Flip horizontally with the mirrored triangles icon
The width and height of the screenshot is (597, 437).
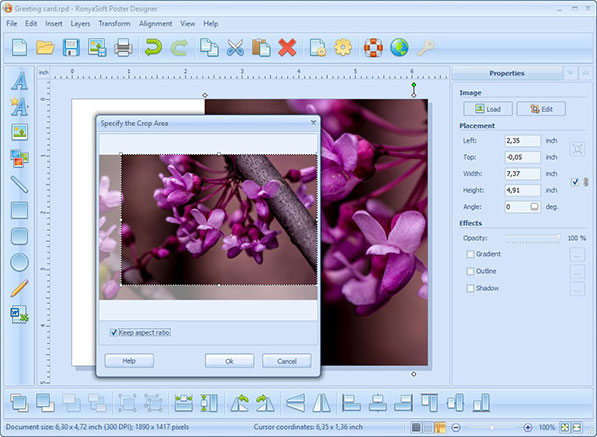pos(321,403)
